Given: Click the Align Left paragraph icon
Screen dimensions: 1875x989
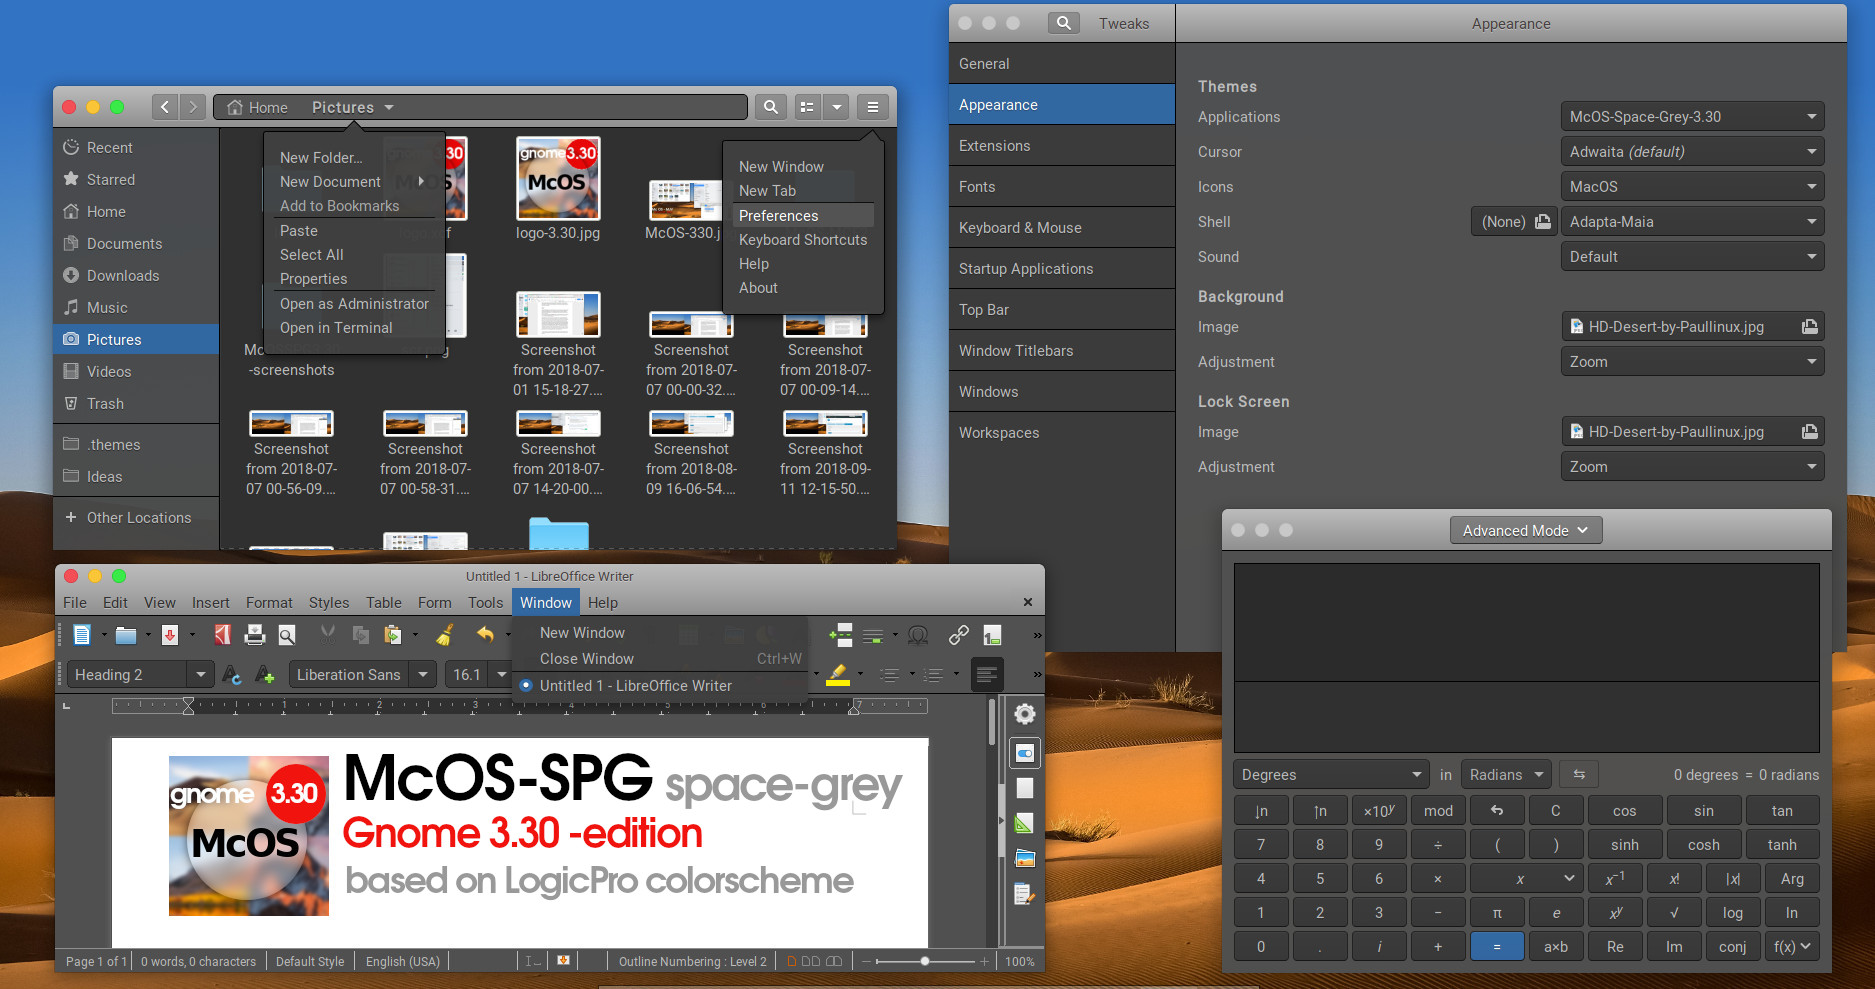Looking at the screenshot, I should click(986, 675).
